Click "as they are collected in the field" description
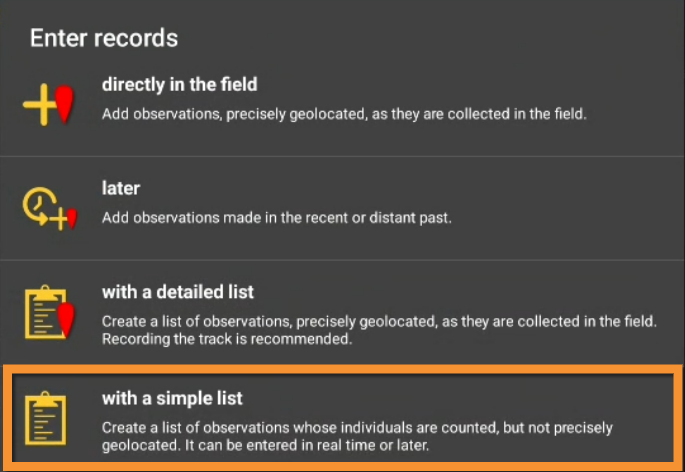The image size is (685, 472). tap(478, 114)
